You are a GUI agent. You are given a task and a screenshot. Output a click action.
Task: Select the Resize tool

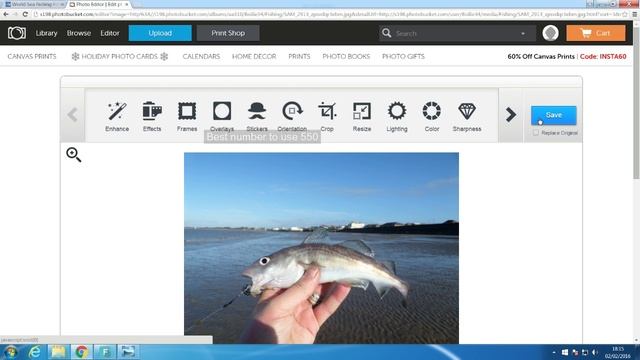(362, 116)
